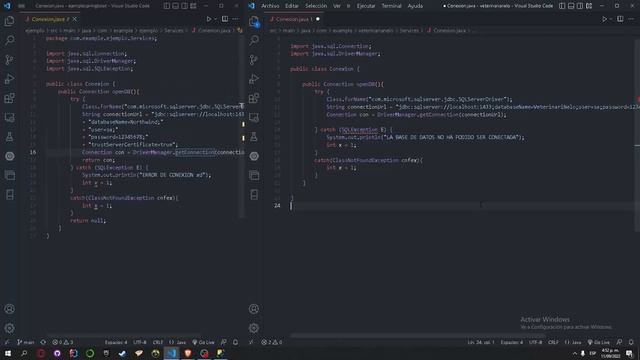Image resolution: width=640 pixels, height=360 pixels.
Task: Open Testing flask view in left window
Action: tap(9, 137)
